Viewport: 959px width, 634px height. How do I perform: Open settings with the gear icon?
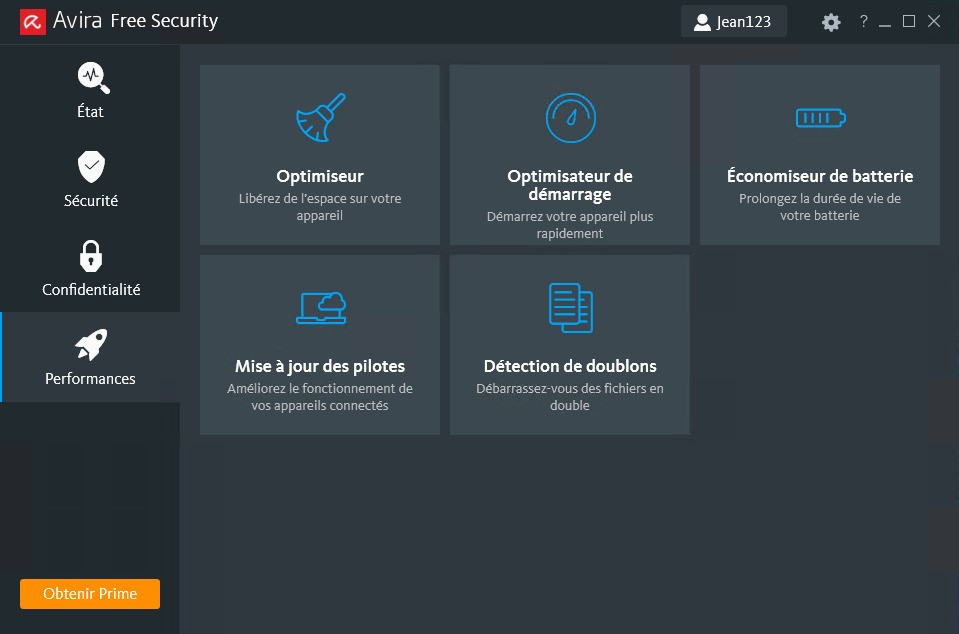pos(831,23)
